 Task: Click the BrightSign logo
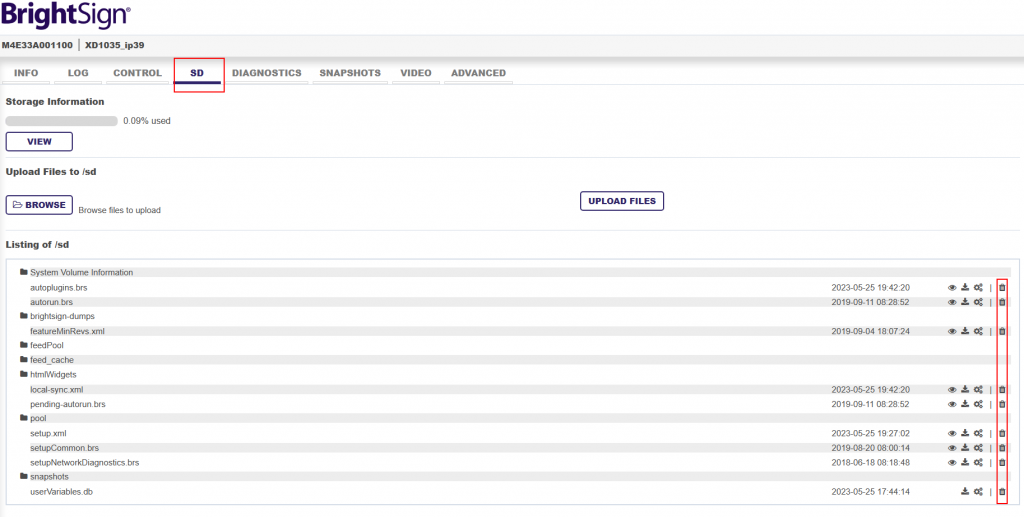(x=65, y=15)
